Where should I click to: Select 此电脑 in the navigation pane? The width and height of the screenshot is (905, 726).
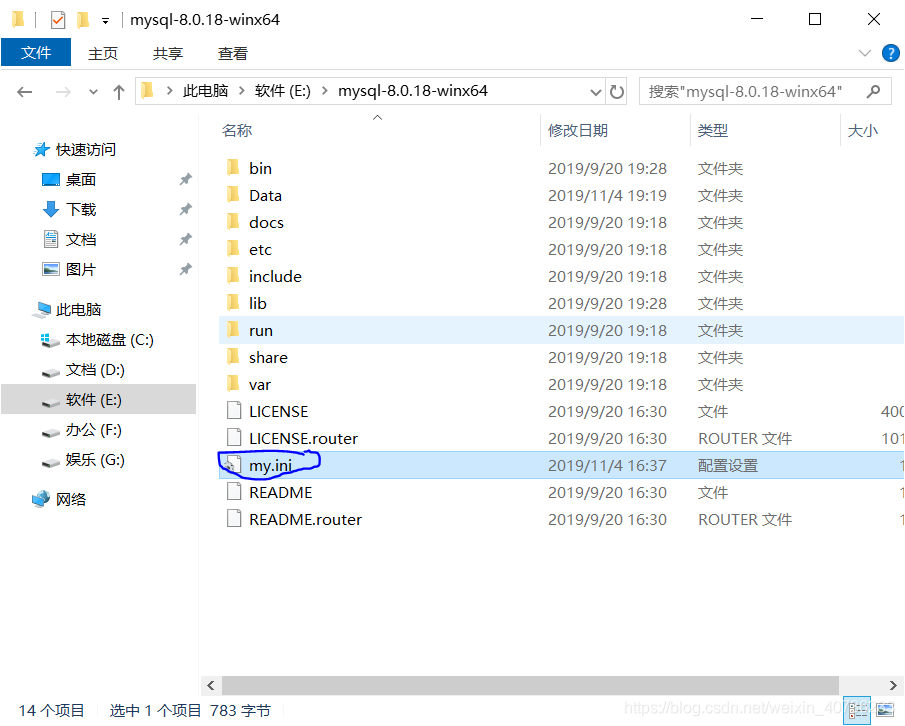pos(78,310)
